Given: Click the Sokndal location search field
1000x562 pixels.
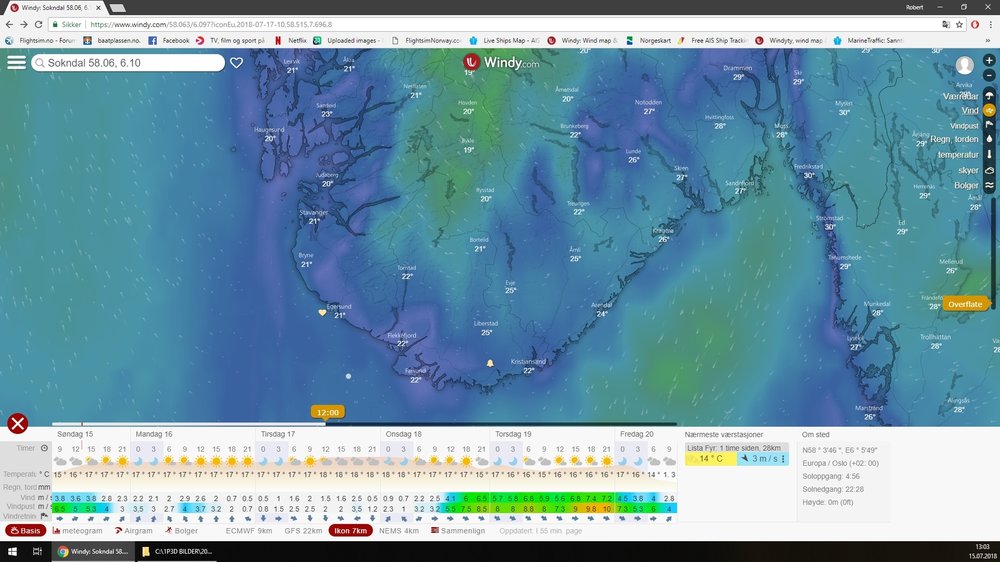Looking at the screenshot, I should pyautogui.click(x=128, y=63).
